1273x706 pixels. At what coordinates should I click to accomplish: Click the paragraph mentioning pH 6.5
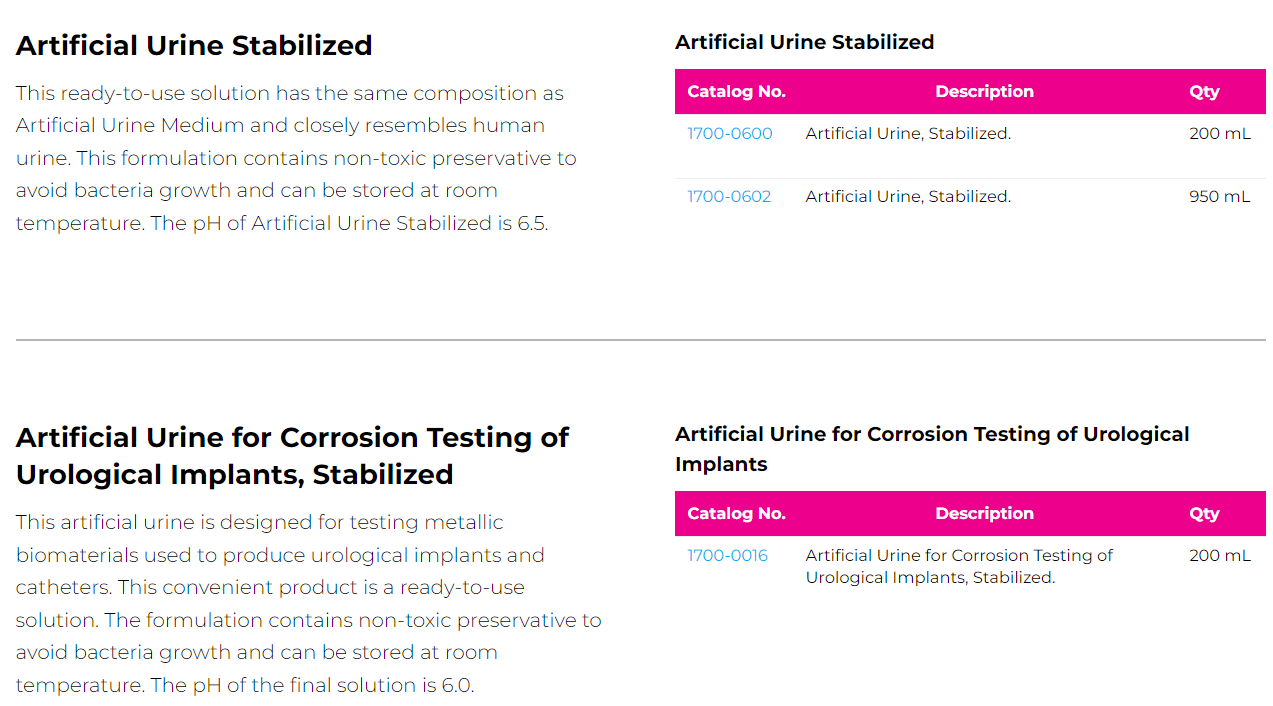[296, 158]
